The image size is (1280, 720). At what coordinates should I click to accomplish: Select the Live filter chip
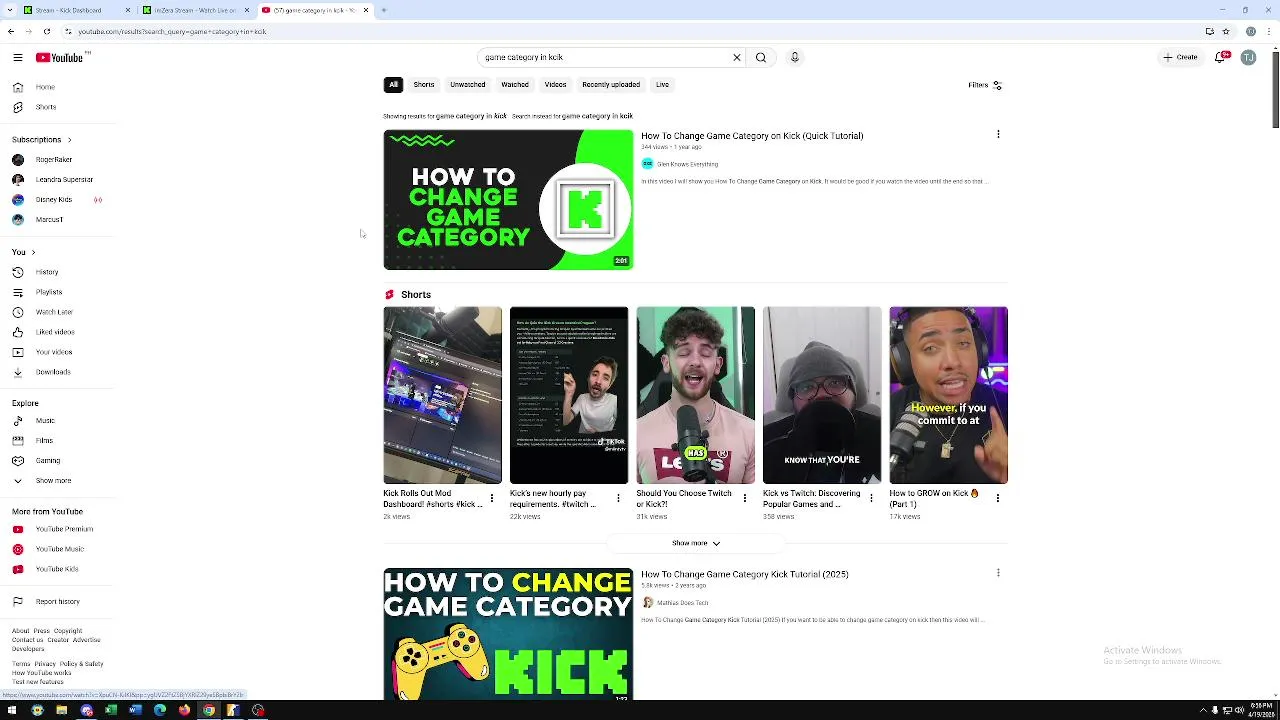(x=662, y=85)
